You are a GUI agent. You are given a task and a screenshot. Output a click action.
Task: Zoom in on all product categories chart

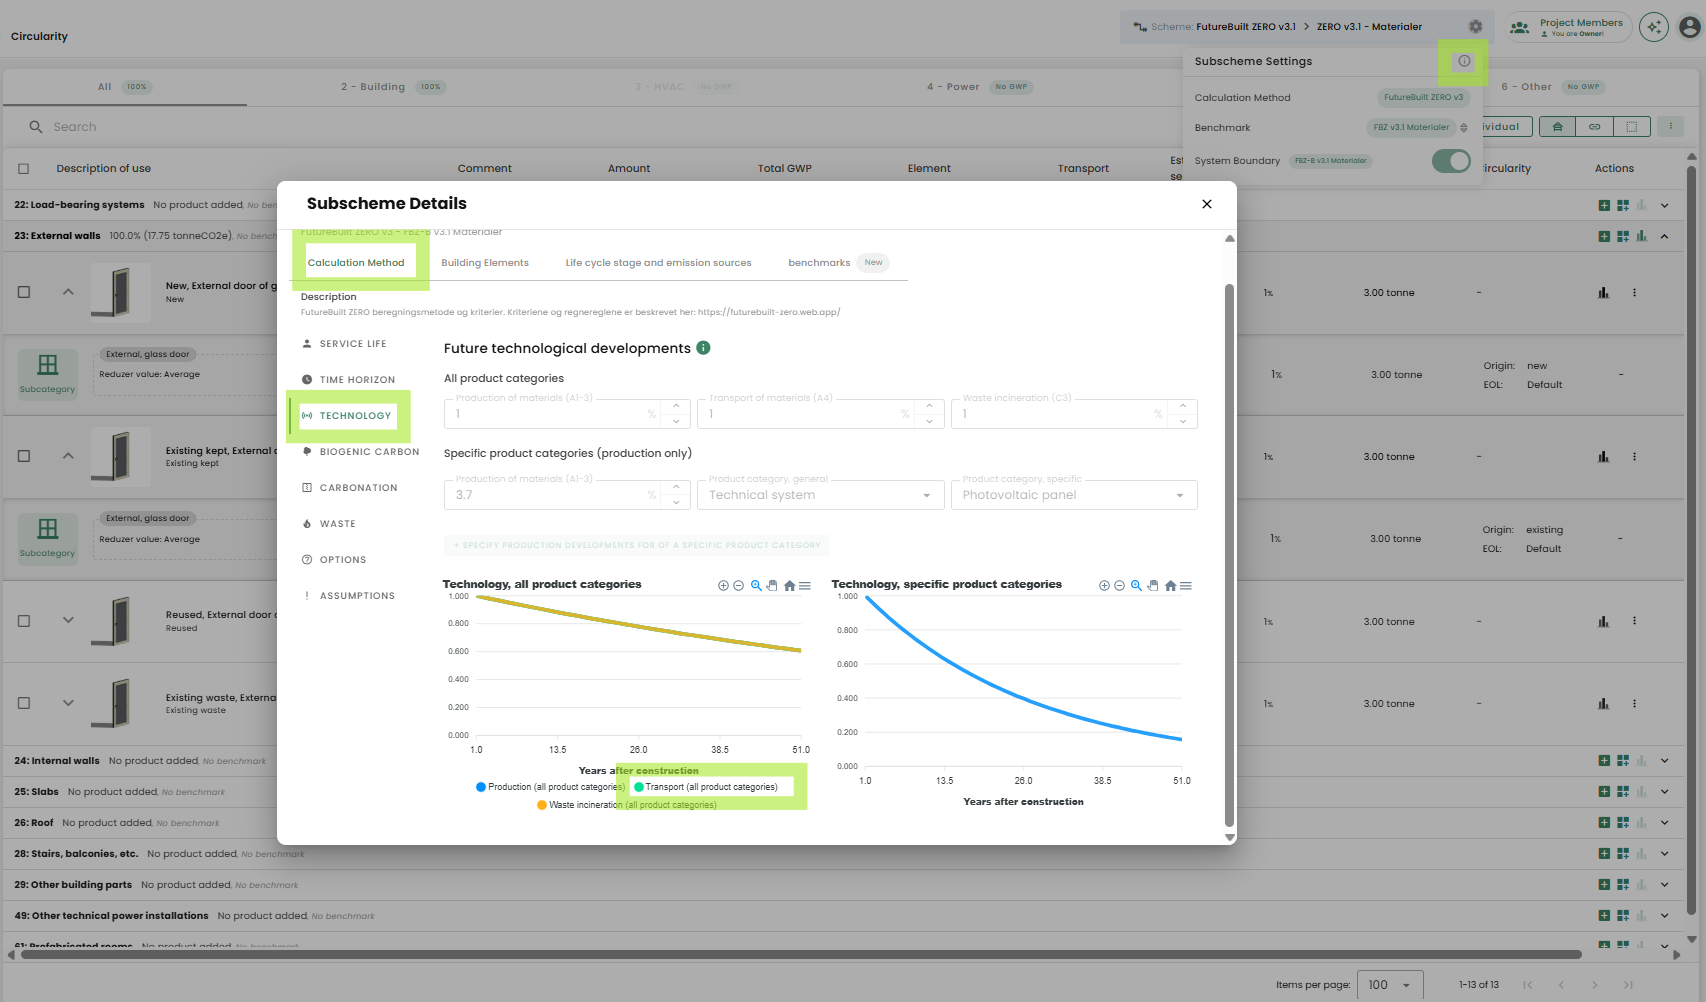(723, 586)
